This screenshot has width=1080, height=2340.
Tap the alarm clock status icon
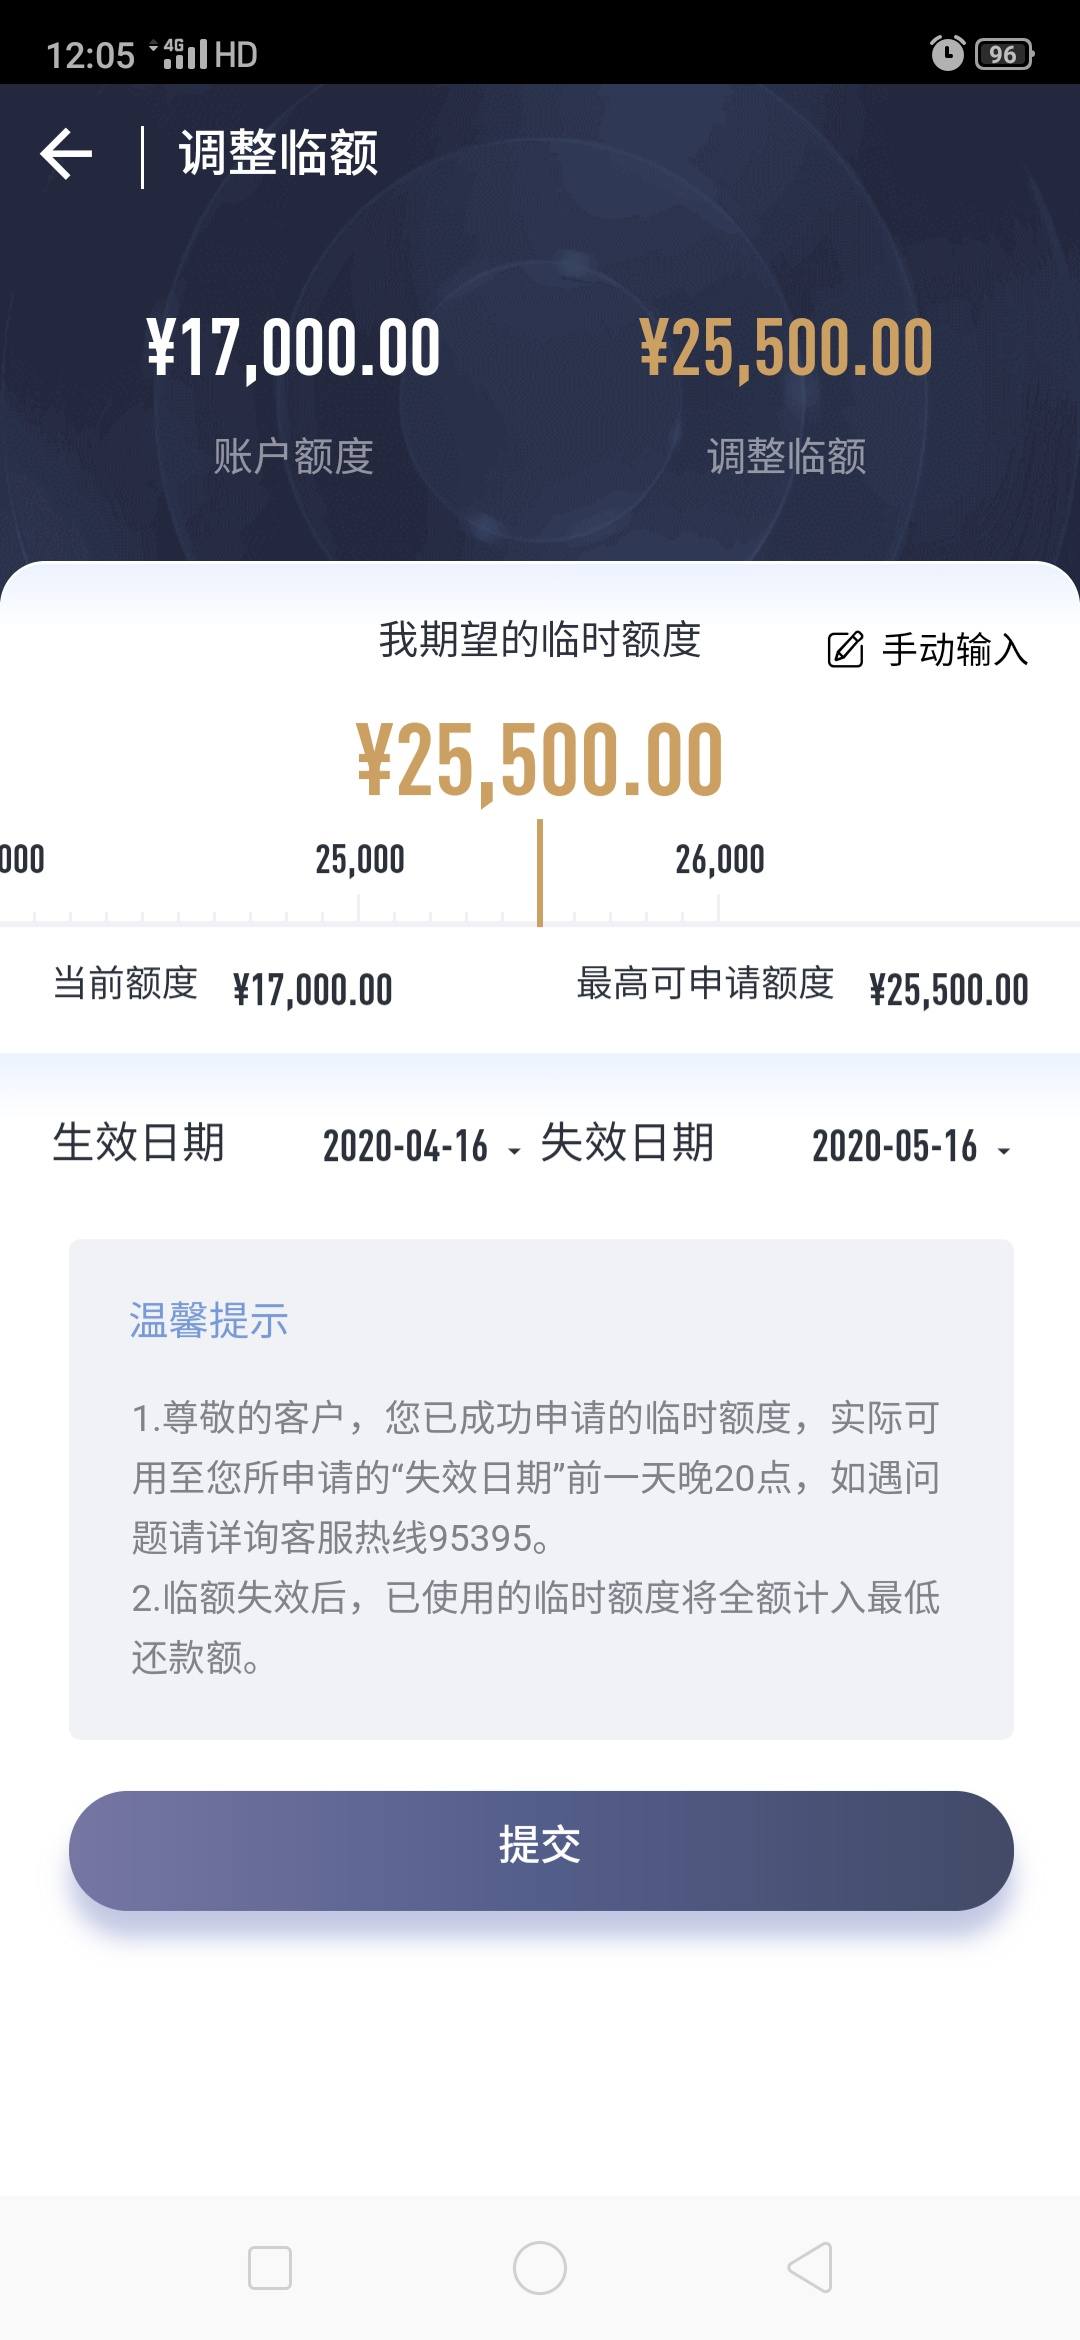tap(947, 53)
